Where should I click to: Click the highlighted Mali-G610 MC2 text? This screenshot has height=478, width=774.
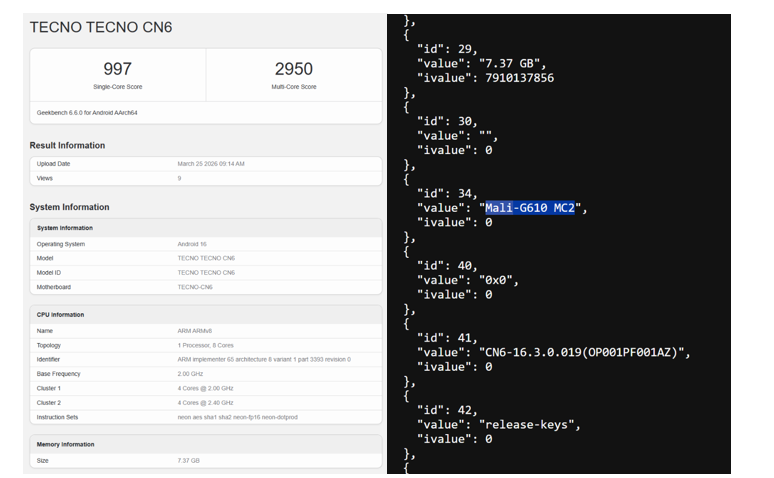pos(530,208)
